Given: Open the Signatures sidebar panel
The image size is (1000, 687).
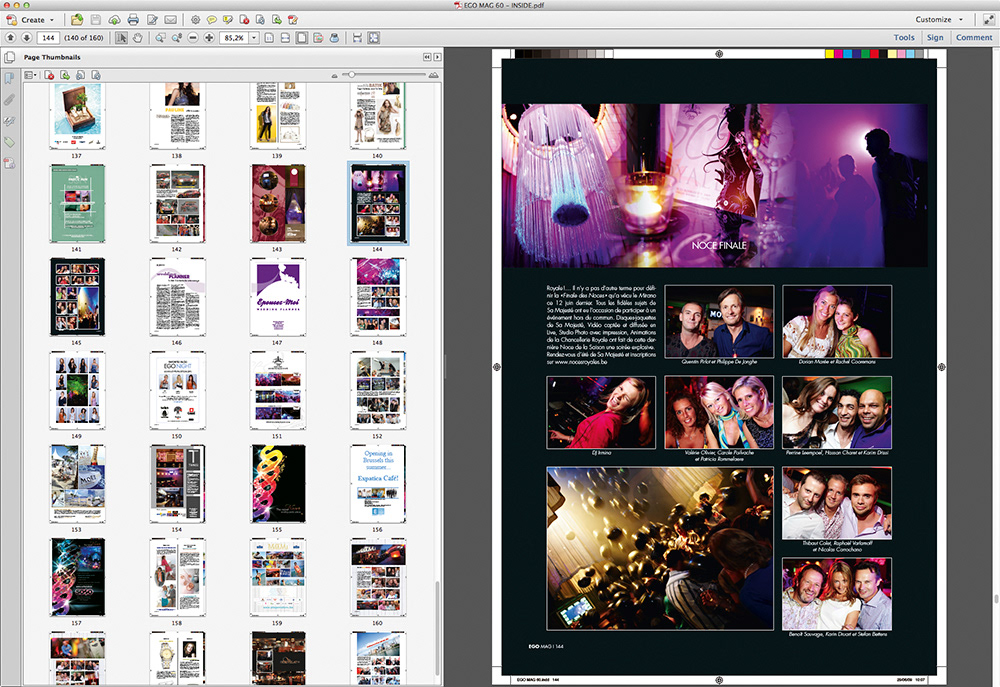Looking at the screenshot, I should coord(10,121).
